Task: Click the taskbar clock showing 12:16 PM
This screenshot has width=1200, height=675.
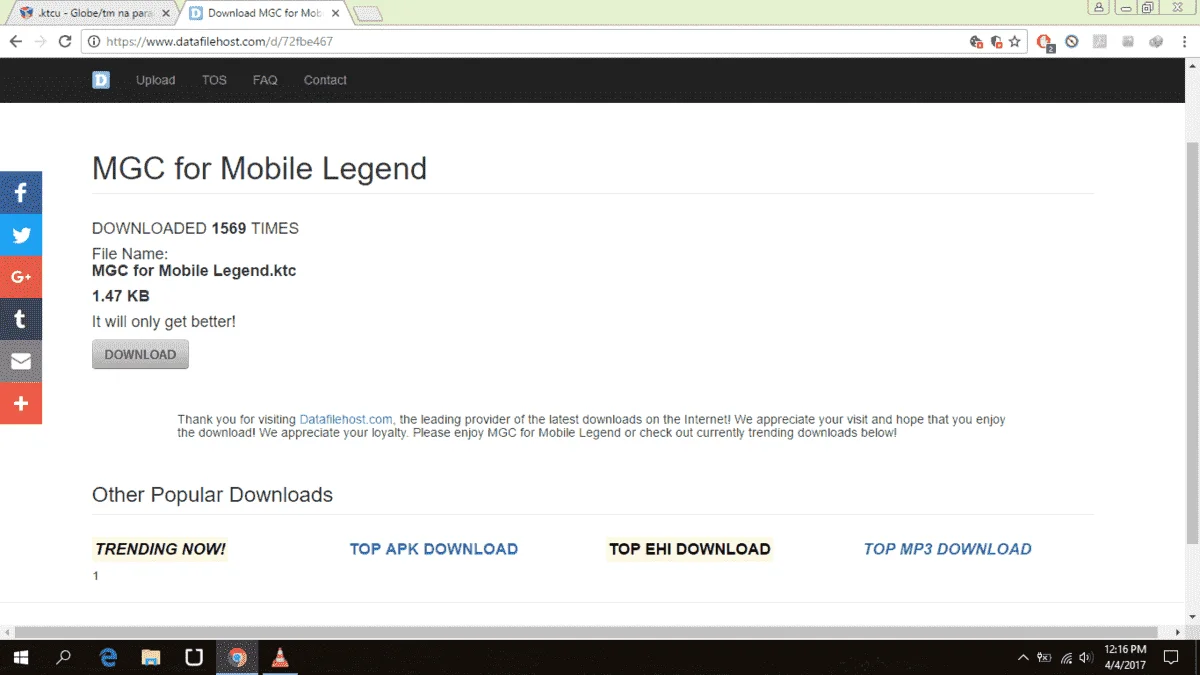Action: point(1126,657)
